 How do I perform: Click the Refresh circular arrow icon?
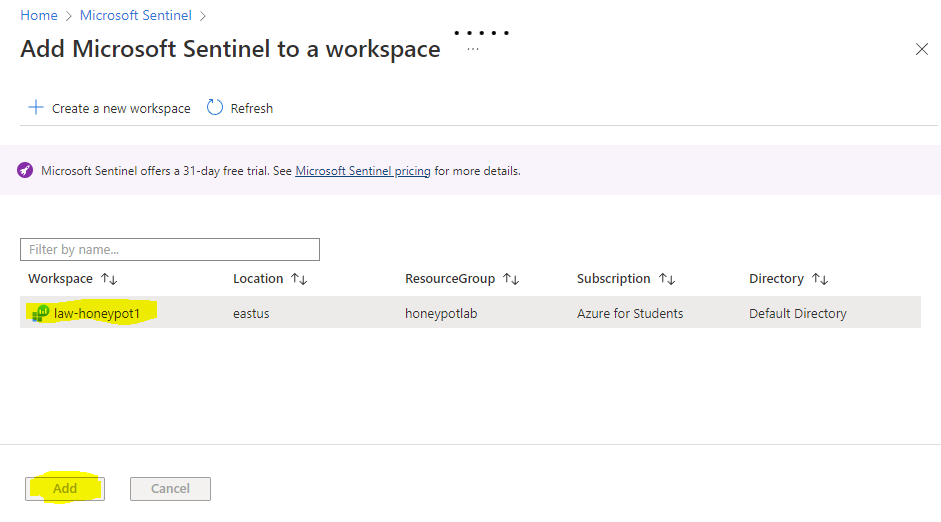(214, 107)
